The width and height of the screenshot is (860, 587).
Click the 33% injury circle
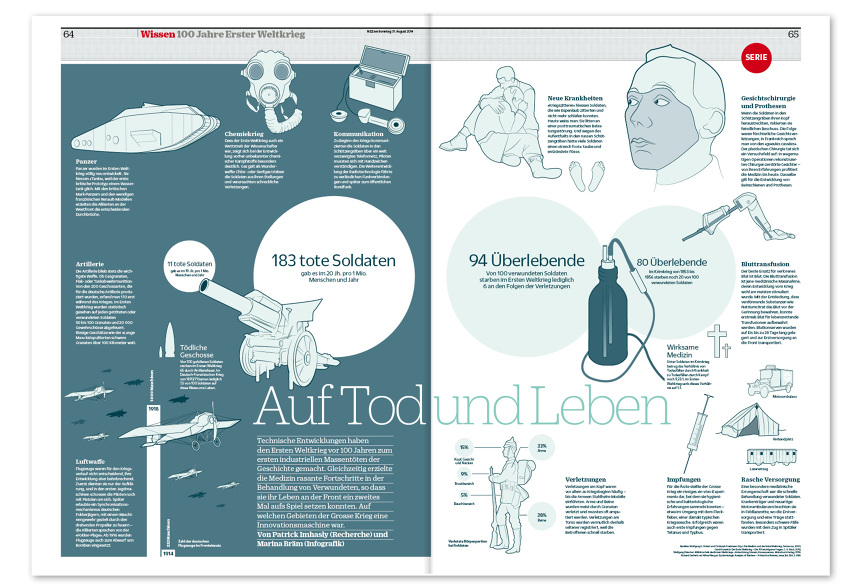541,447
